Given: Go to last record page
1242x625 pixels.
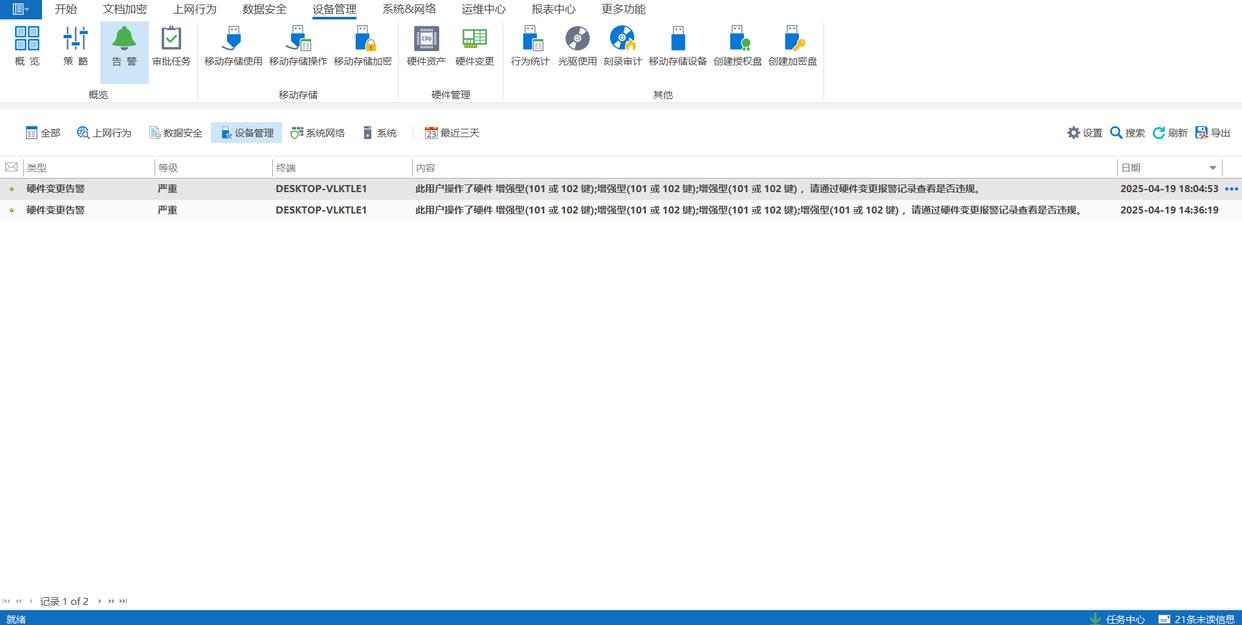Looking at the screenshot, I should [123, 601].
